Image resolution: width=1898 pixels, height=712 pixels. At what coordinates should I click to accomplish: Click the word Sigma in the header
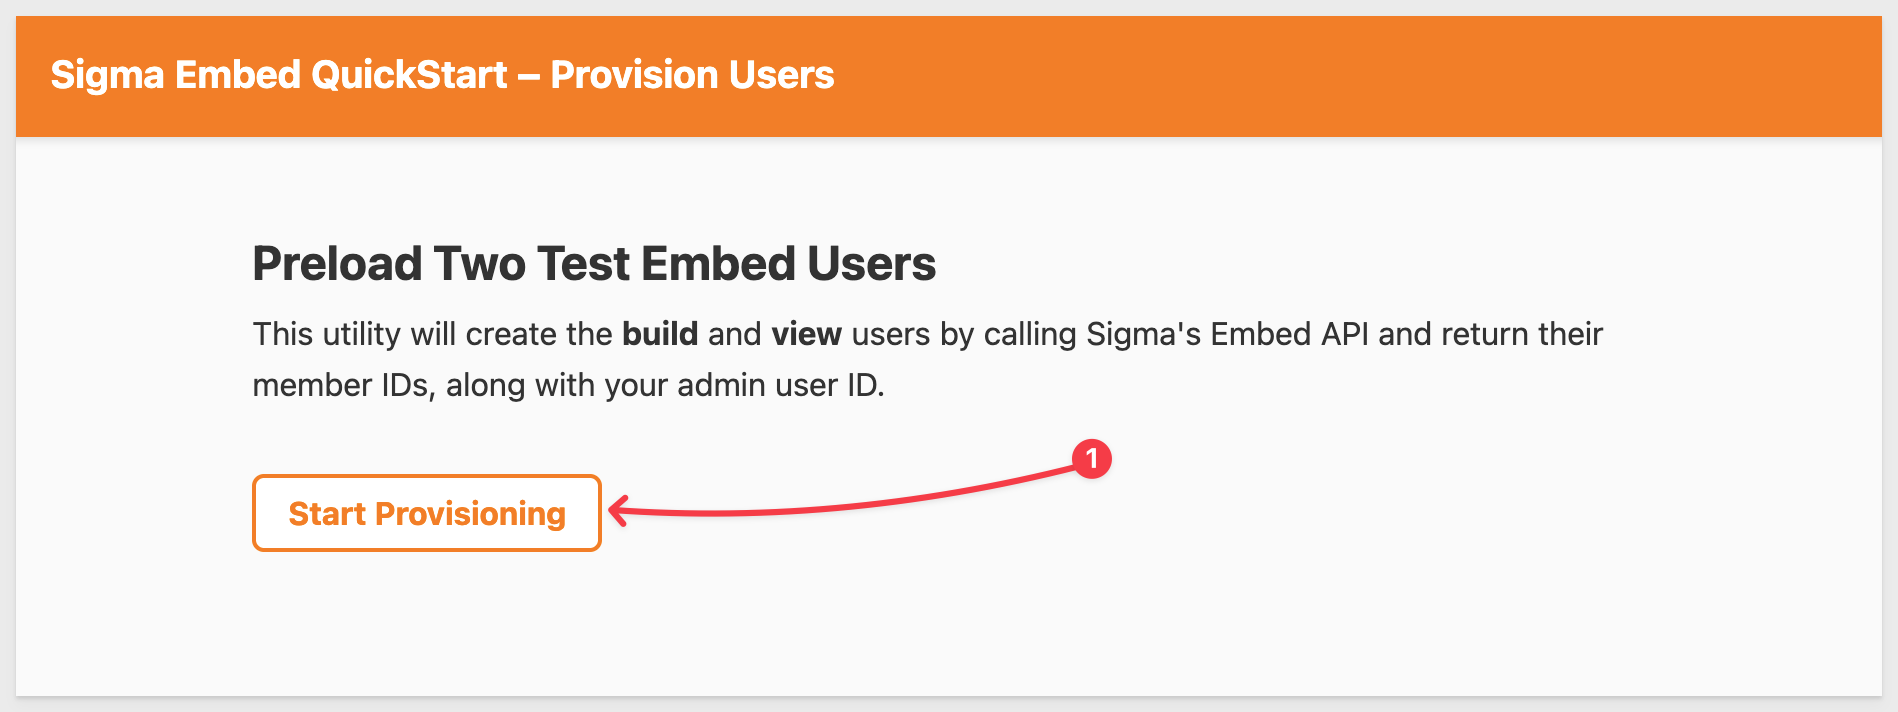(x=107, y=75)
